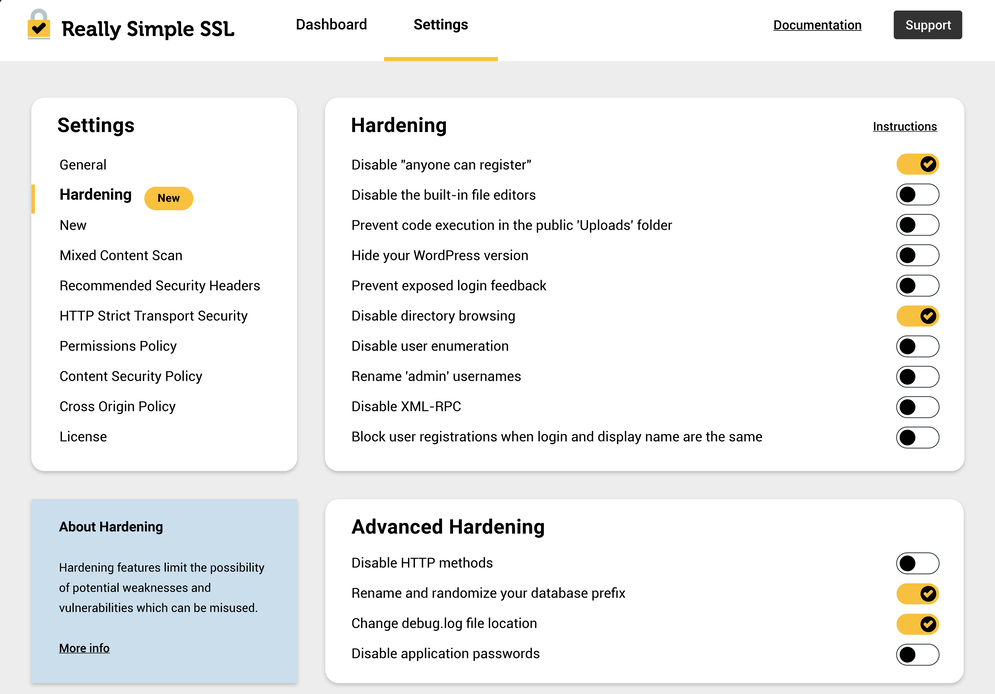Open the License settings page
995x694 pixels.
click(83, 437)
